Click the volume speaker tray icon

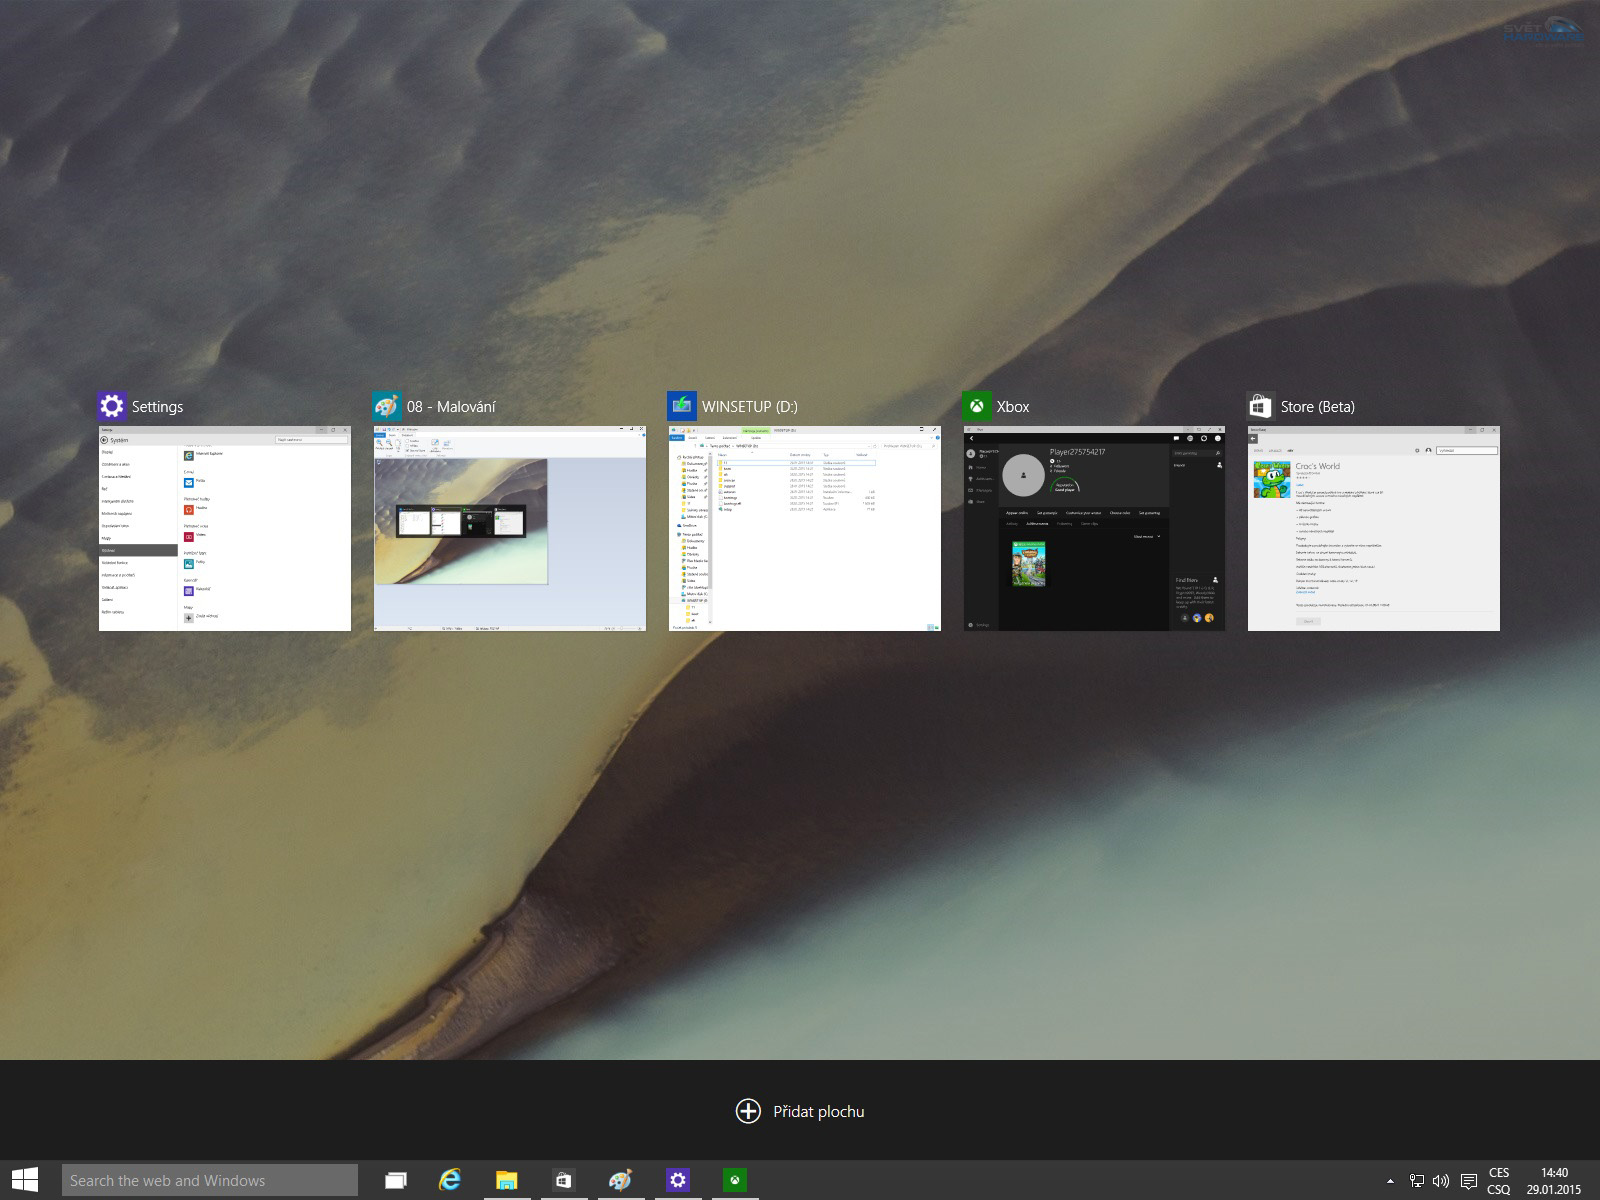click(1441, 1181)
